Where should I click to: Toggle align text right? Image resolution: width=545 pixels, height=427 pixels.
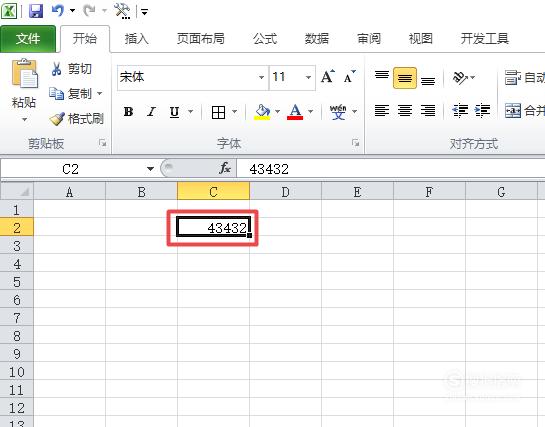pos(428,111)
